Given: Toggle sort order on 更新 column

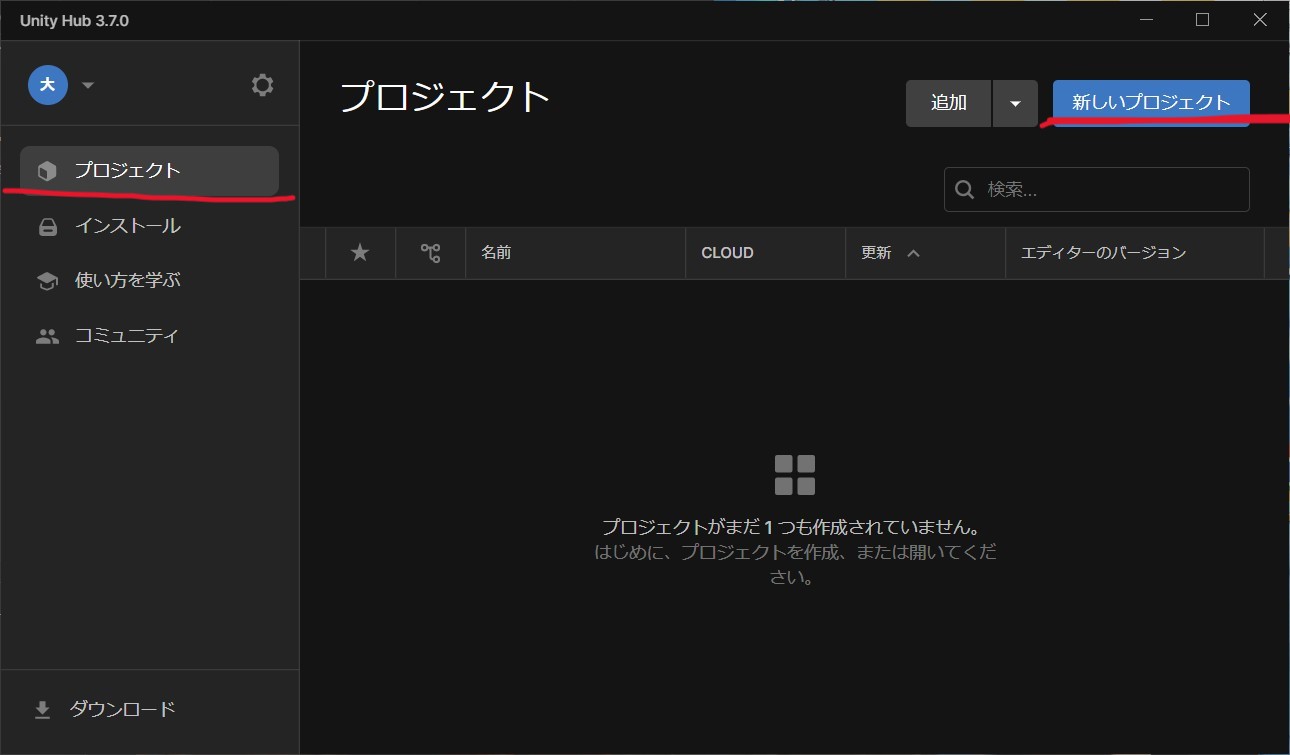Looking at the screenshot, I should click(913, 253).
